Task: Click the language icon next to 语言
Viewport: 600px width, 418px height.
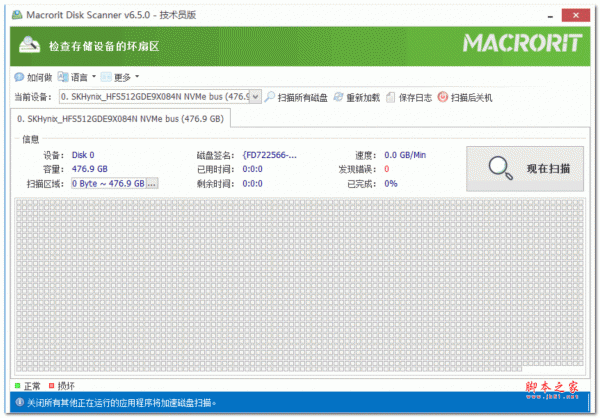Action: pos(63,77)
